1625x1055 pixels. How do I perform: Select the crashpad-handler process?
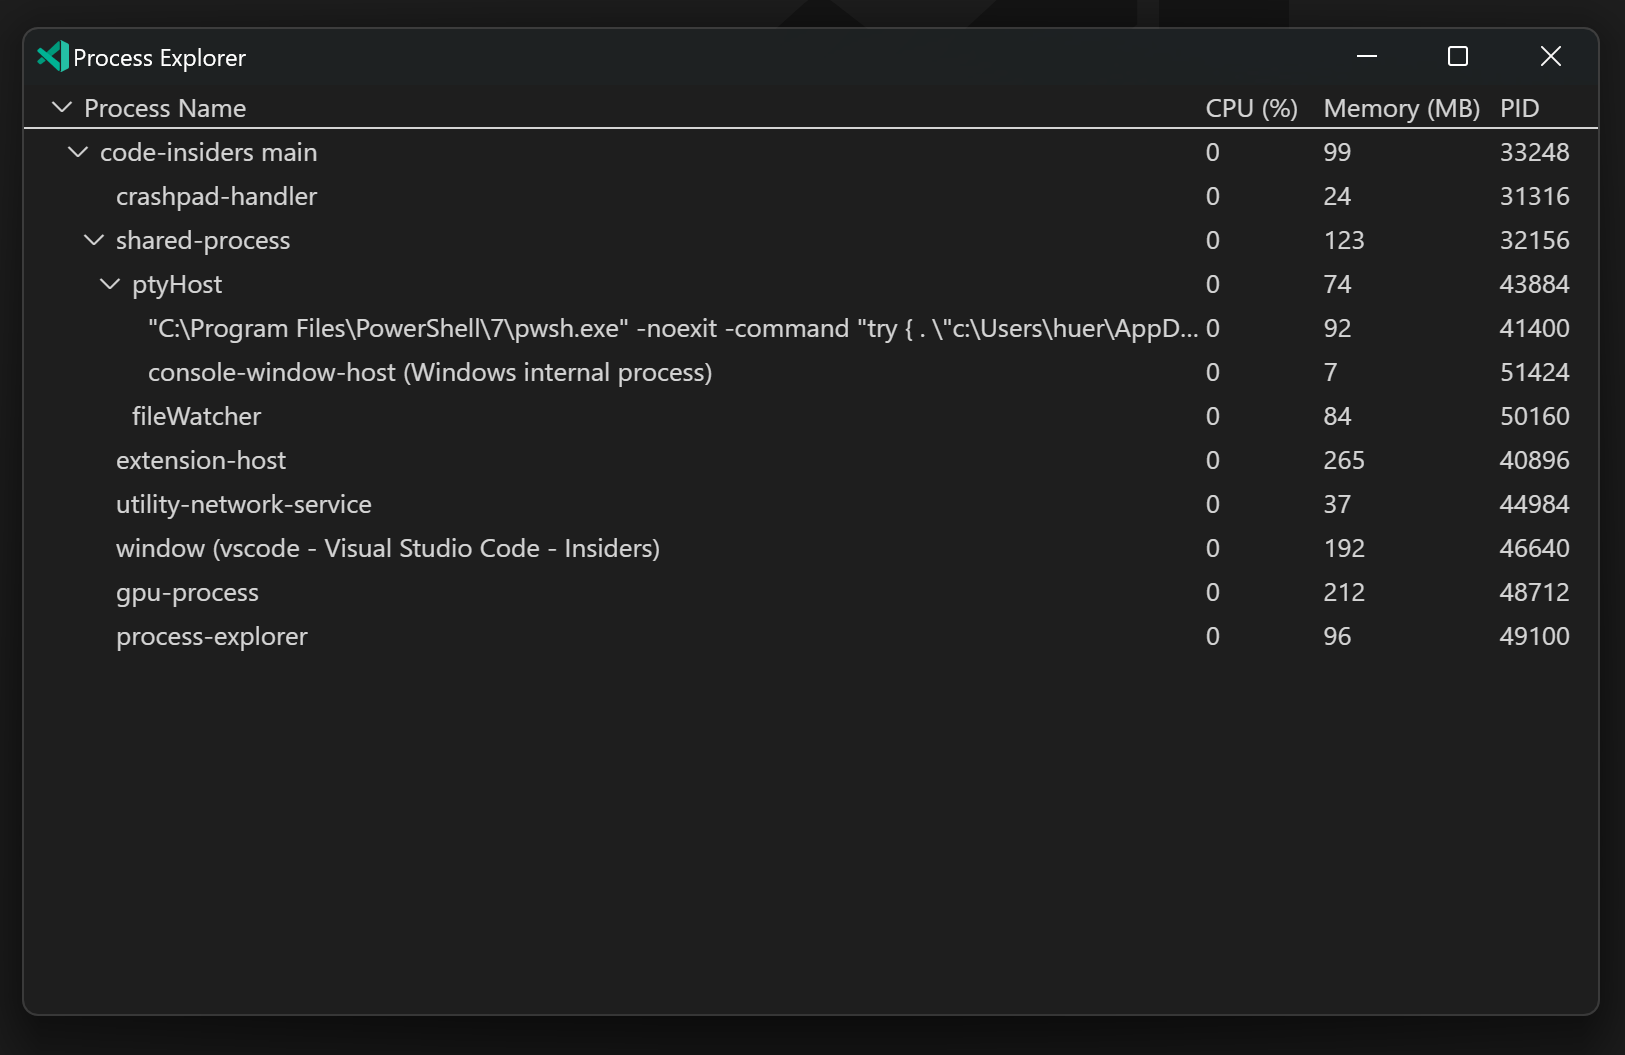(216, 196)
